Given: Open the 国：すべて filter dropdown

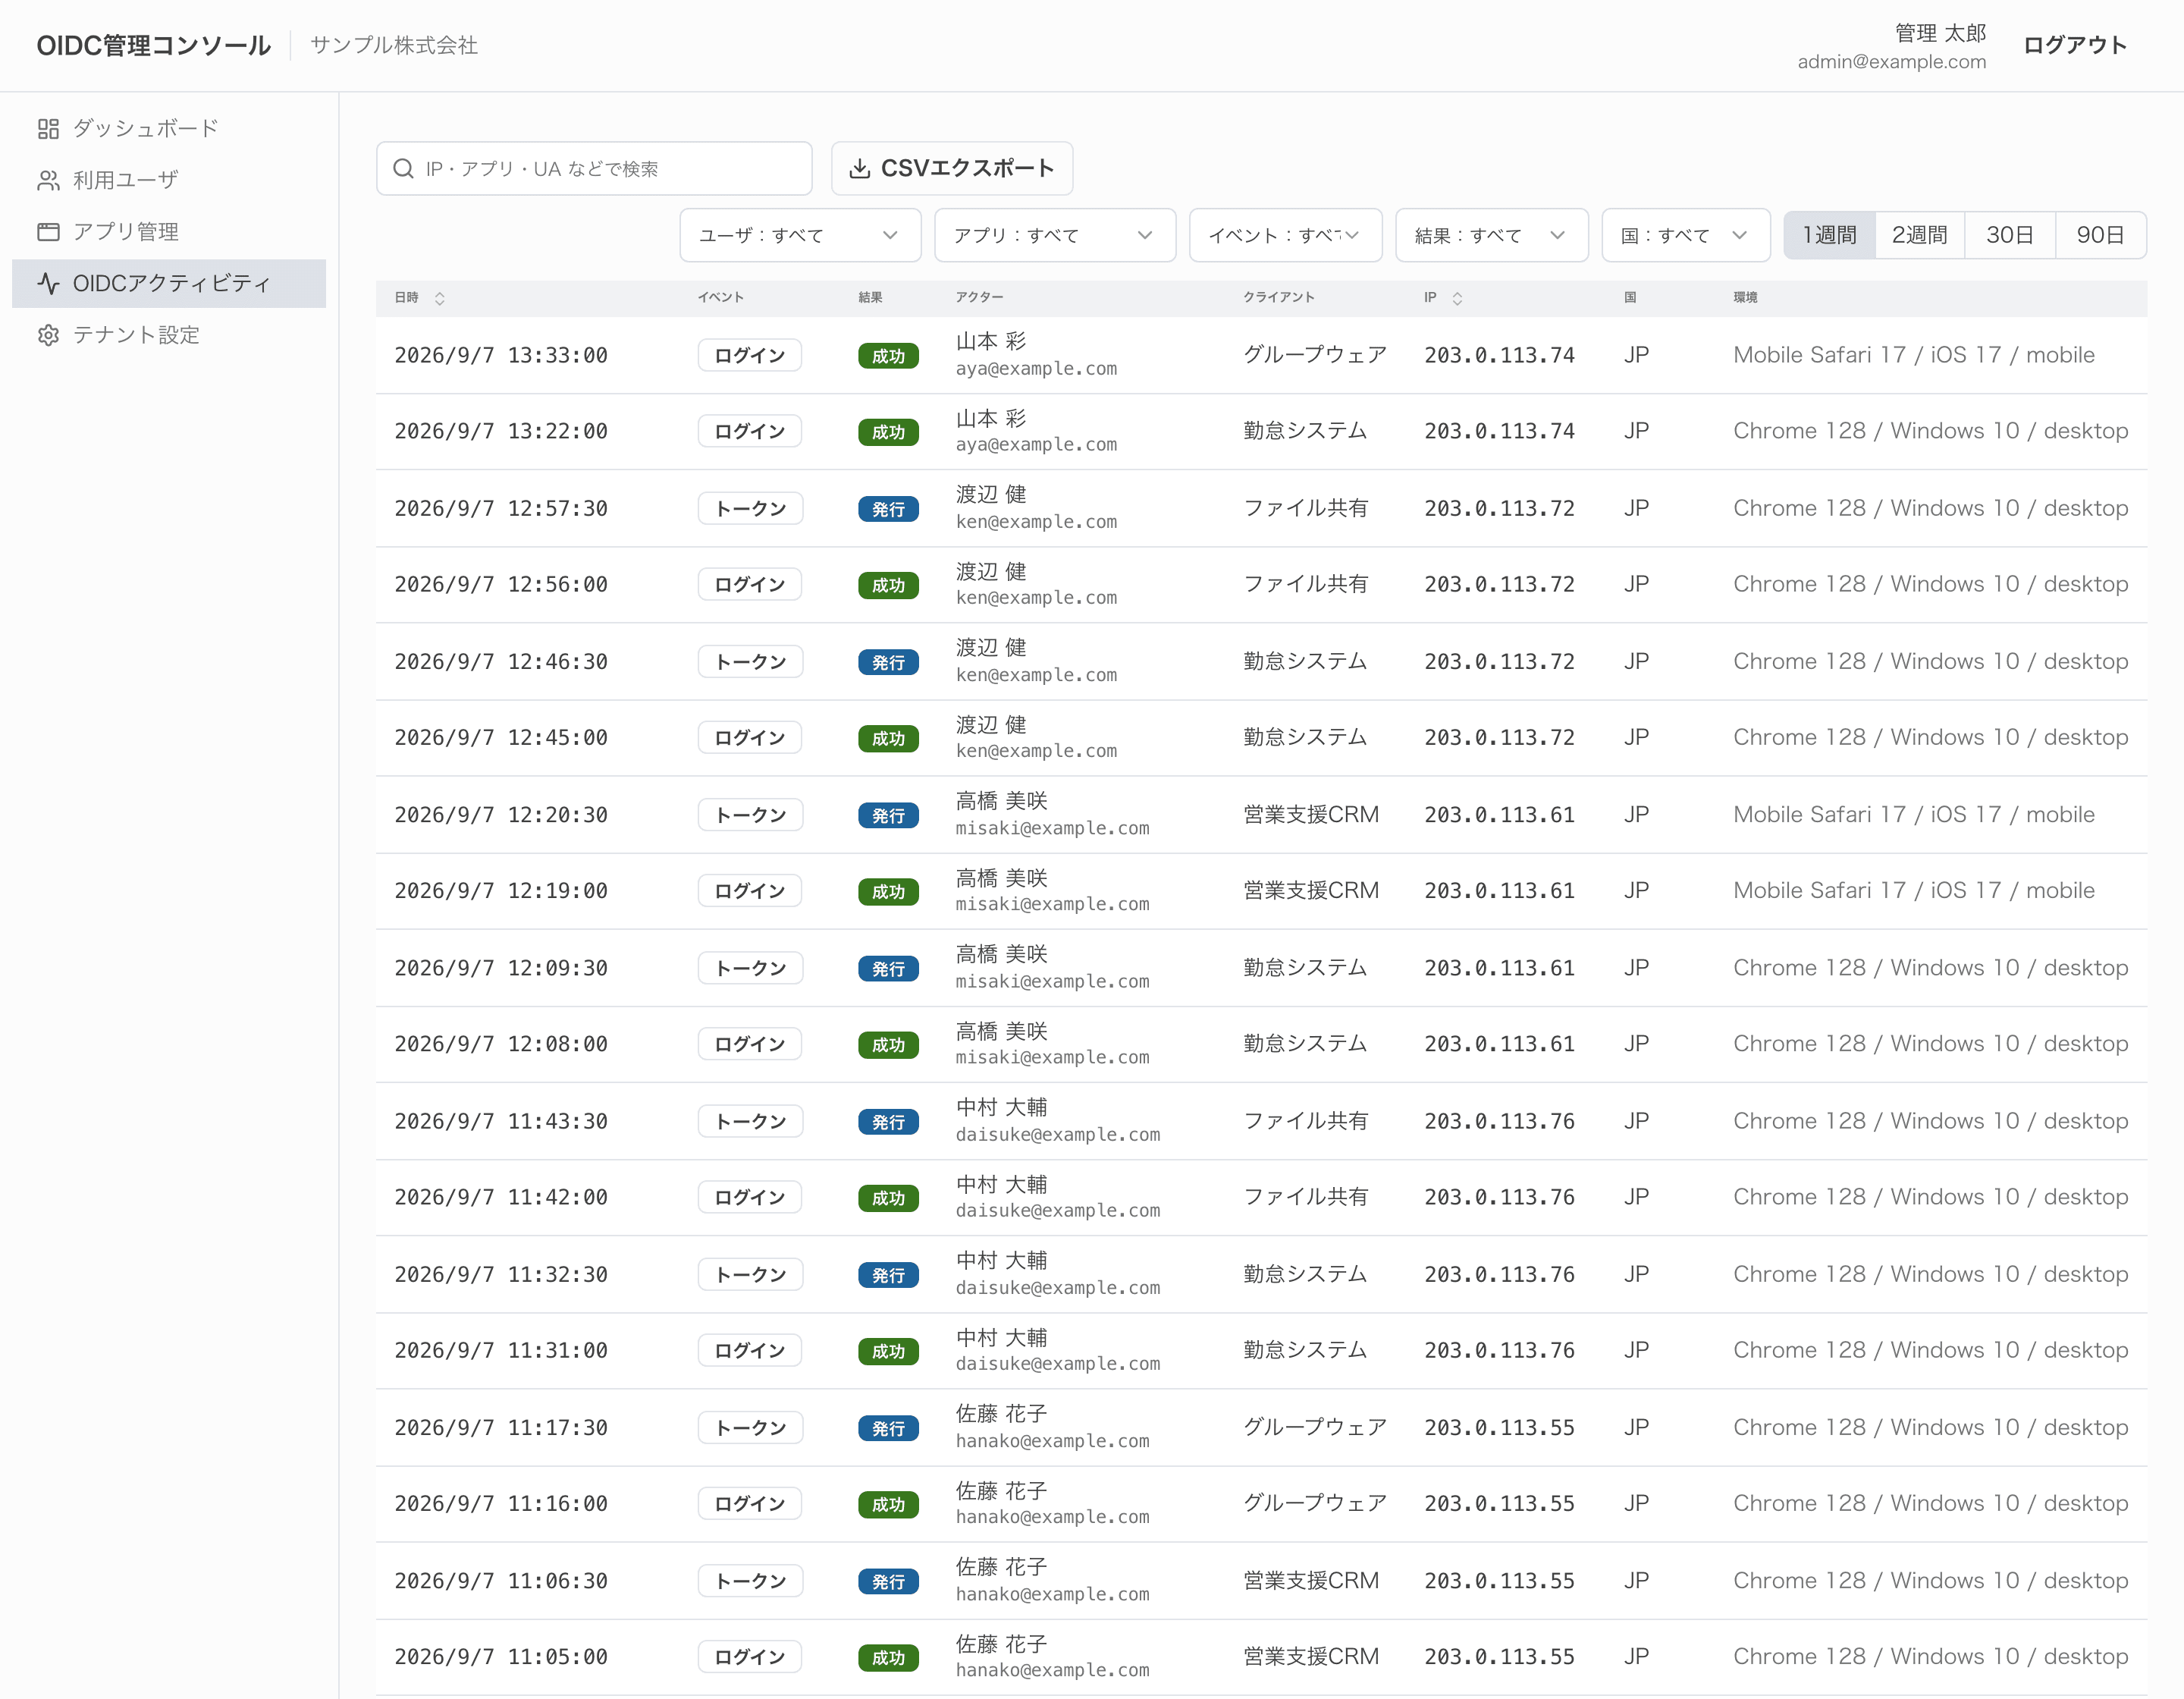Looking at the screenshot, I should coord(1686,235).
